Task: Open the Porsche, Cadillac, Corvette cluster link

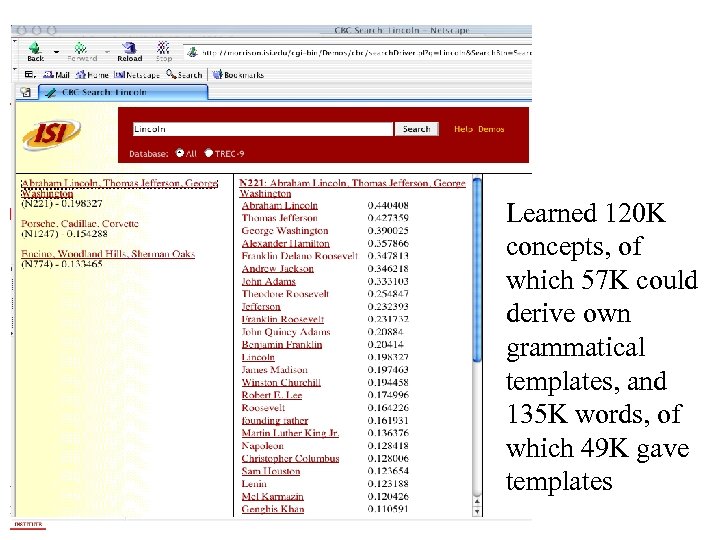Action: point(79,224)
